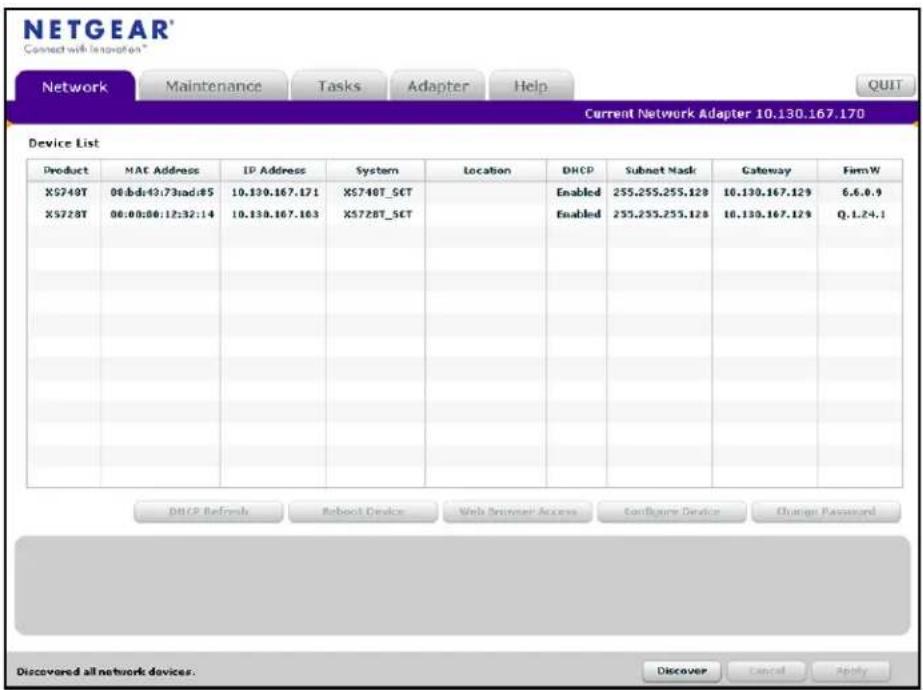923x690 pixels.
Task: Select the XS728T product row
Action: pos(464,214)
